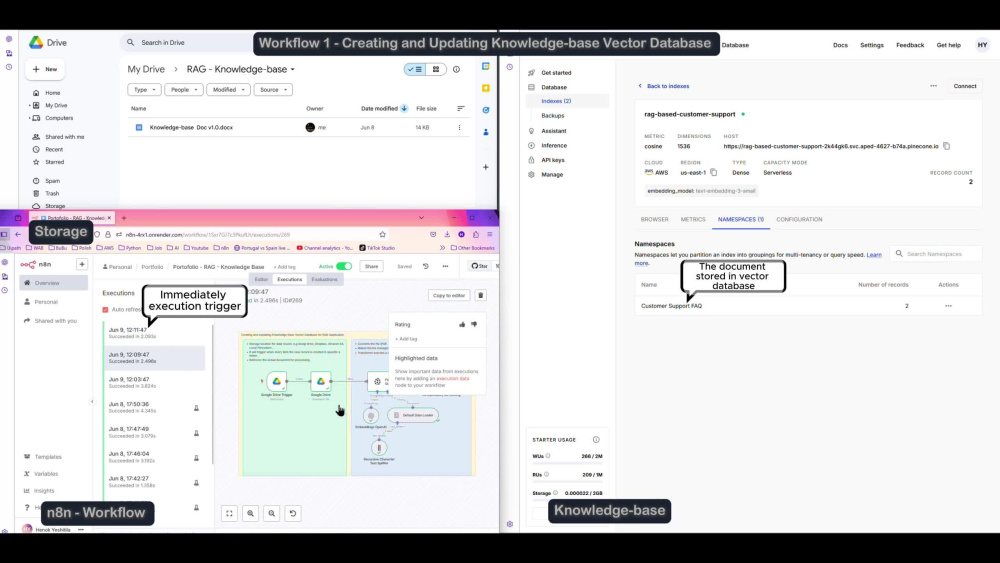1000x563 pixels.
Task: Switch Drive to grid layout view
Action: (436, 69)
